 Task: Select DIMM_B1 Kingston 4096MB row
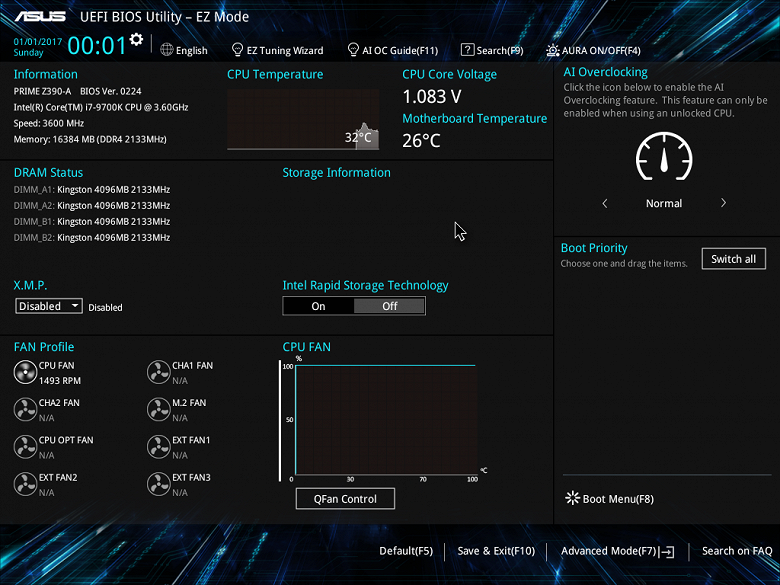pos(92,221)
